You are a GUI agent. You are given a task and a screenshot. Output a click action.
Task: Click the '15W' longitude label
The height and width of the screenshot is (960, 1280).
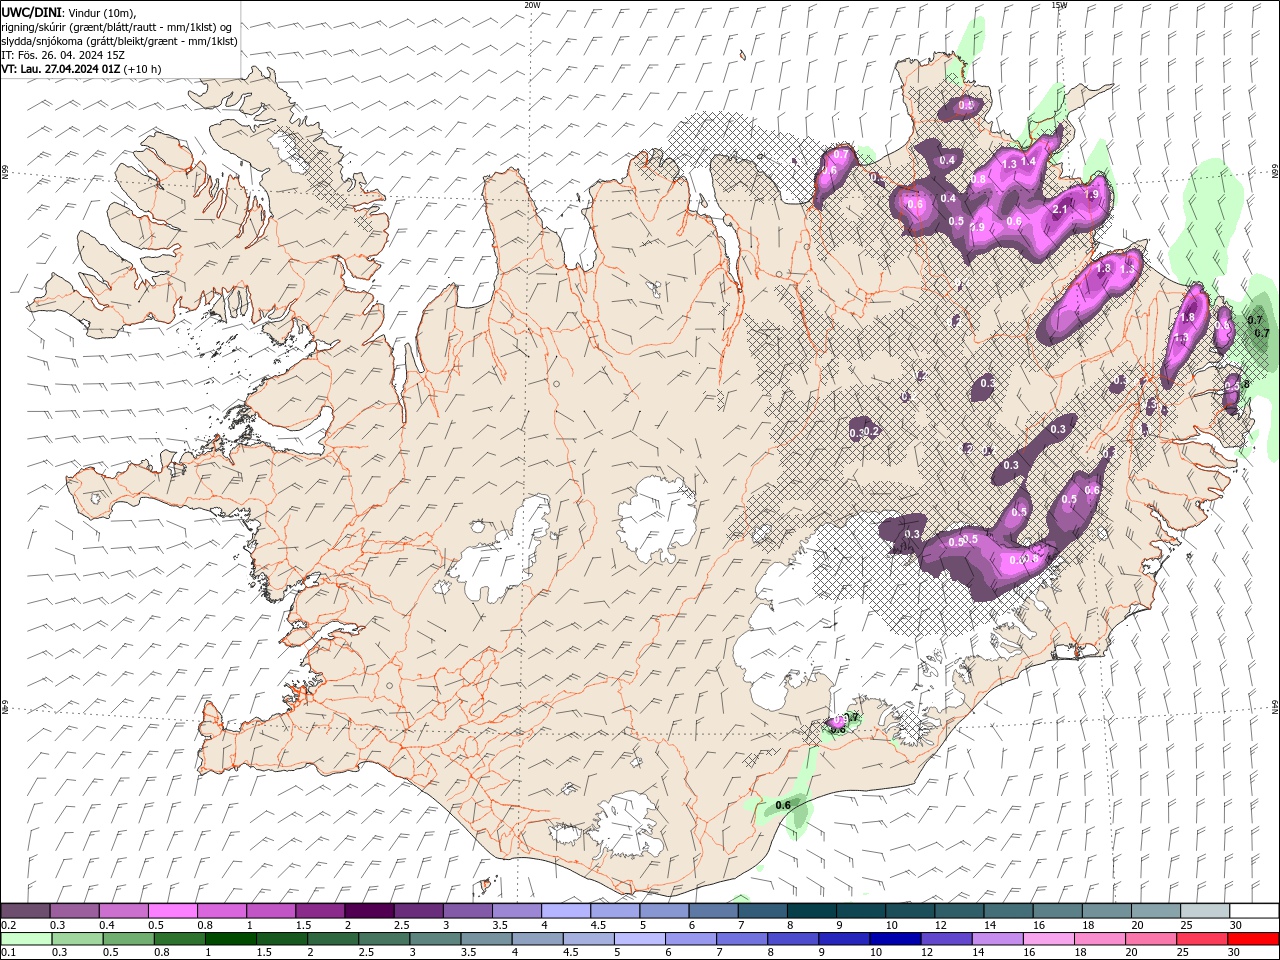tap(1059, 5)
